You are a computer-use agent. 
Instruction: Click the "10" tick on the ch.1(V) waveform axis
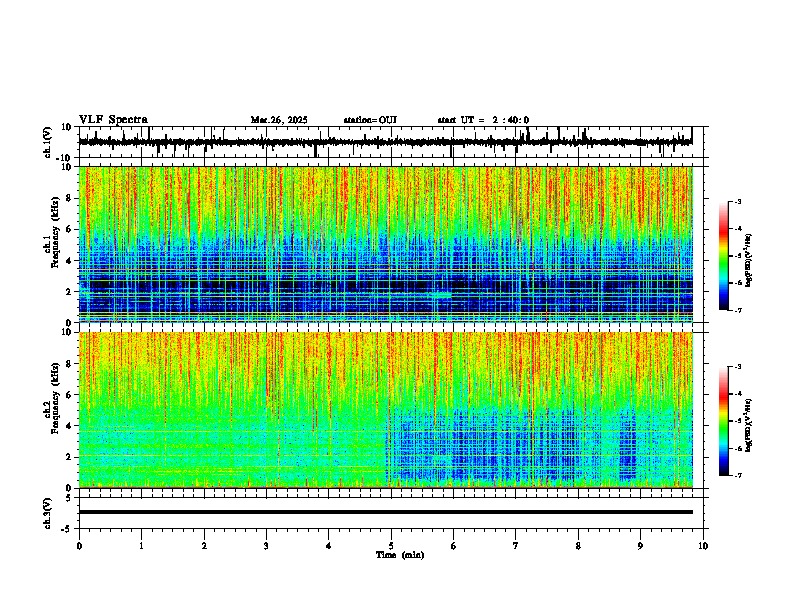coord(67,127)
